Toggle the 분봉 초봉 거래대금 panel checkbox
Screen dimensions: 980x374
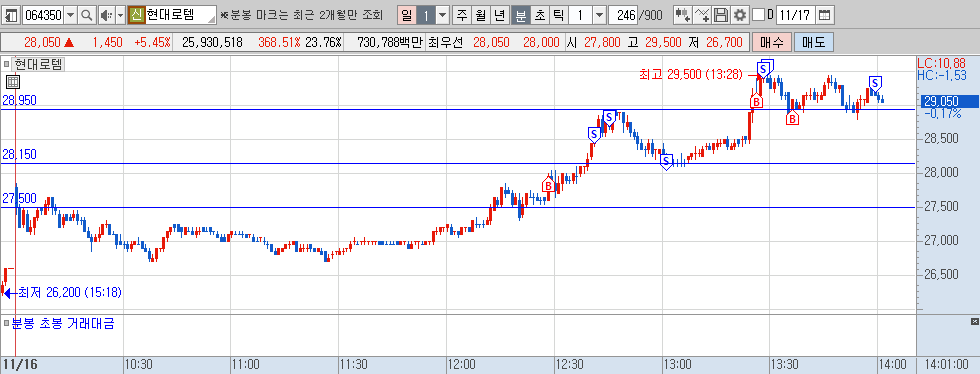(x=6, y=323)
